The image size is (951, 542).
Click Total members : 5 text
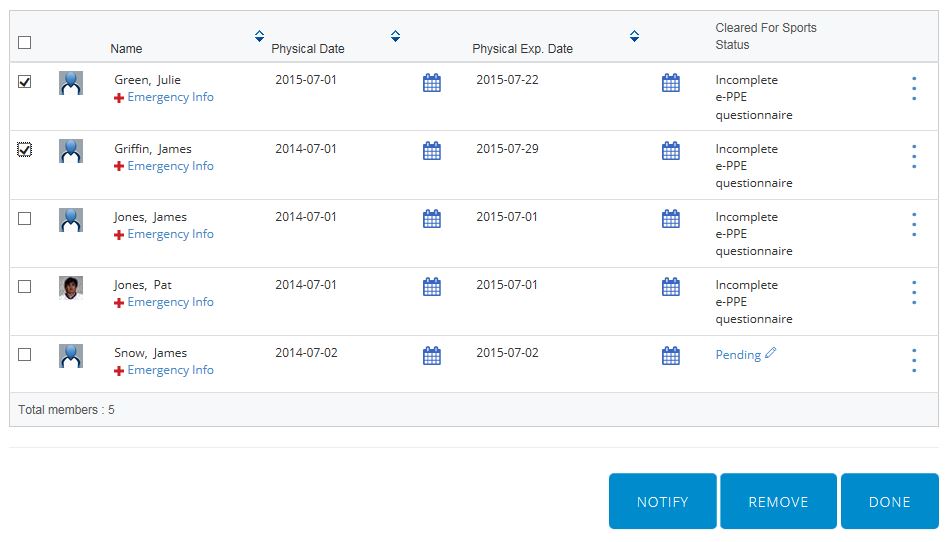[x=66, y=410]
